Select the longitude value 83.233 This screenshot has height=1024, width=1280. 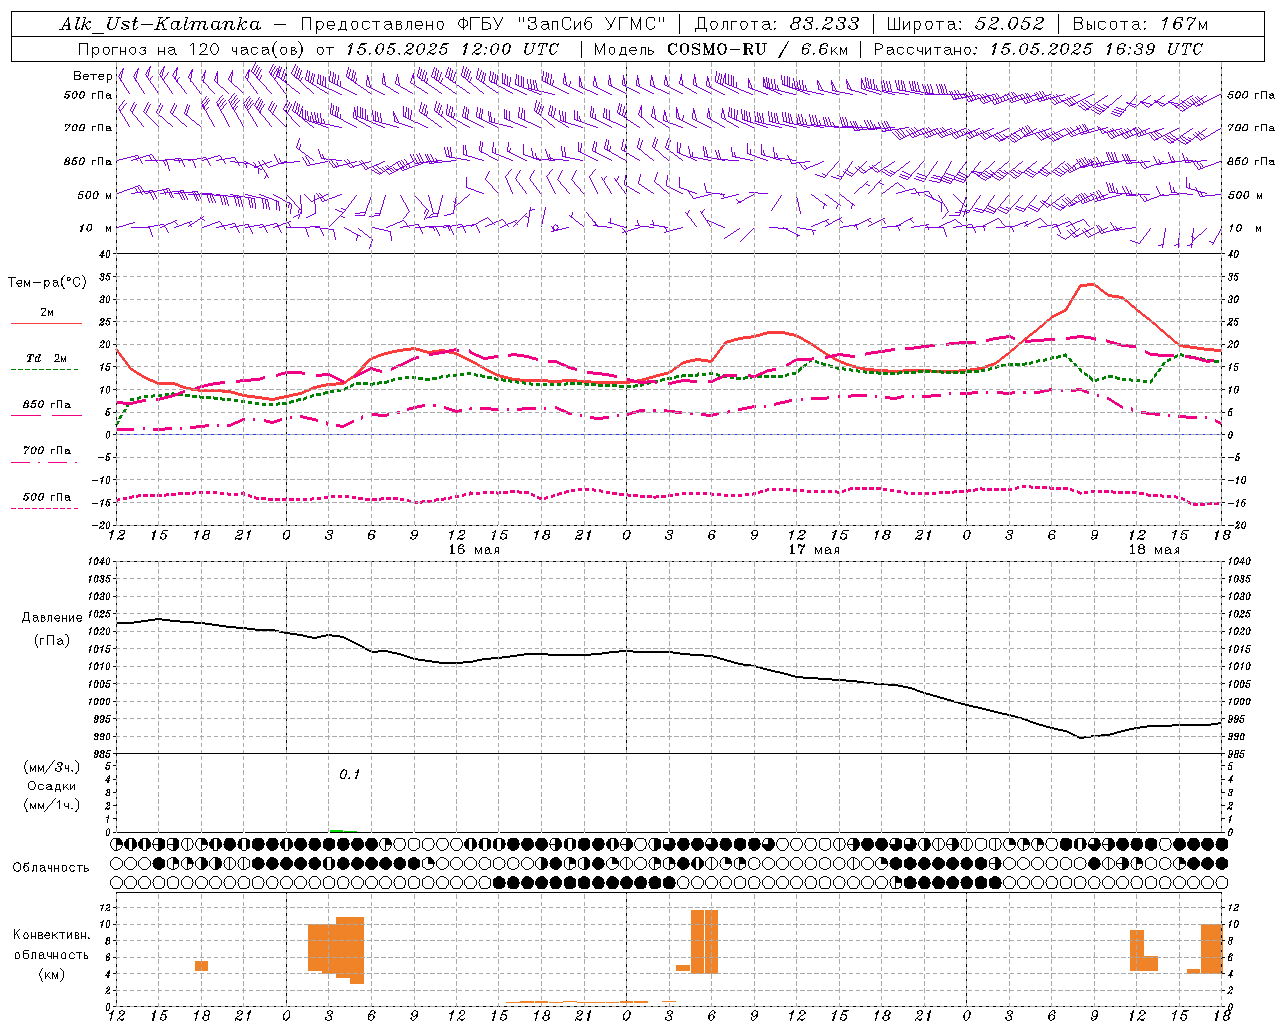(824, 24)
